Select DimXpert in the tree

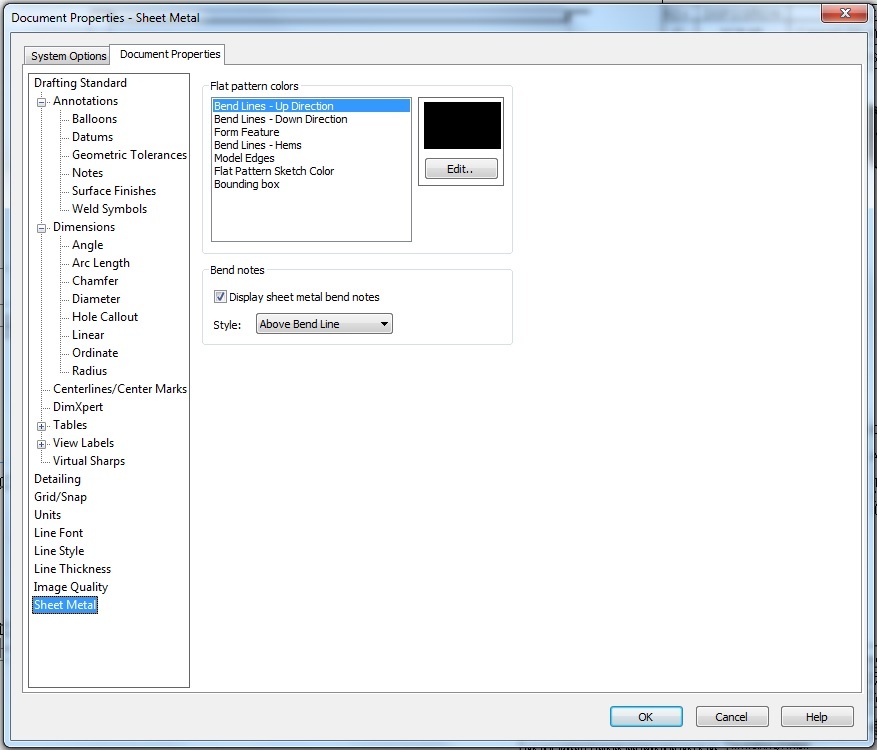point(78,407)
